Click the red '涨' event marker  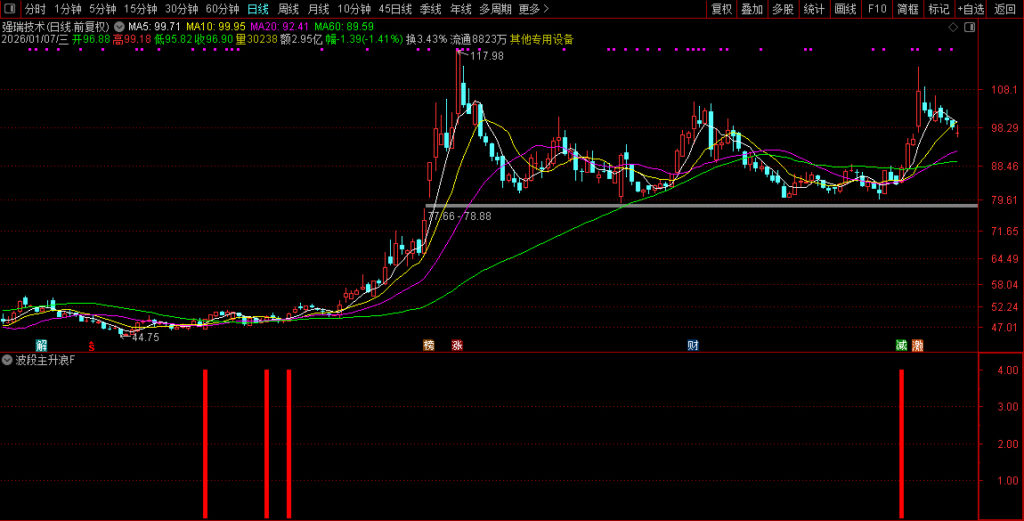[457, 346]
